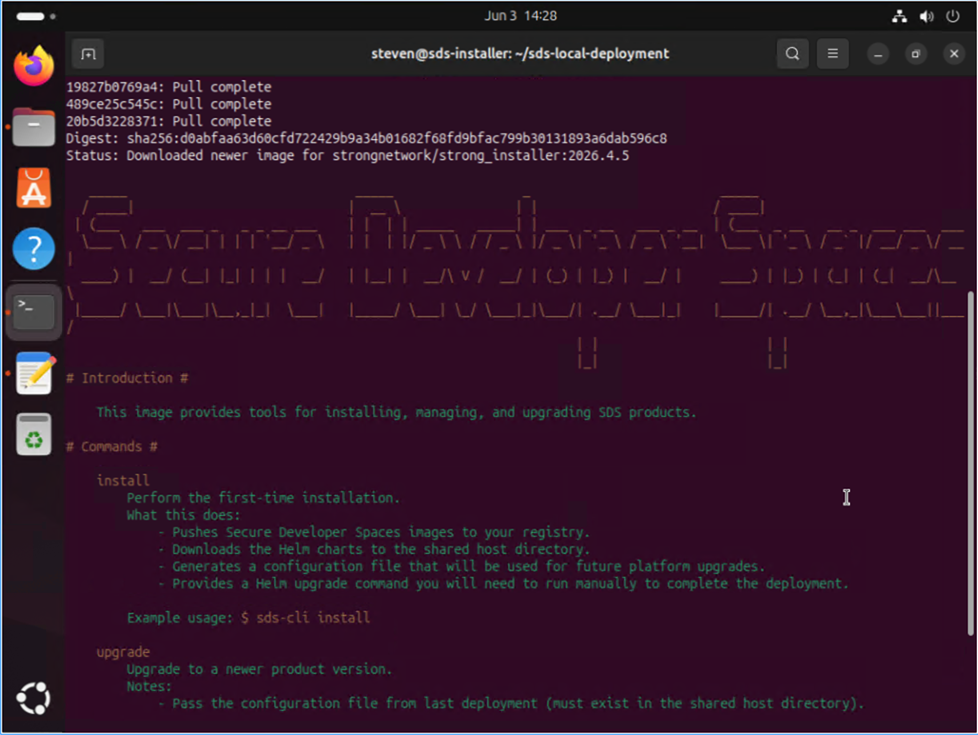Click '20b5d3228371: Pull complete' line
Viewport: 978px width, 735px height.
[x=168, y=121]
